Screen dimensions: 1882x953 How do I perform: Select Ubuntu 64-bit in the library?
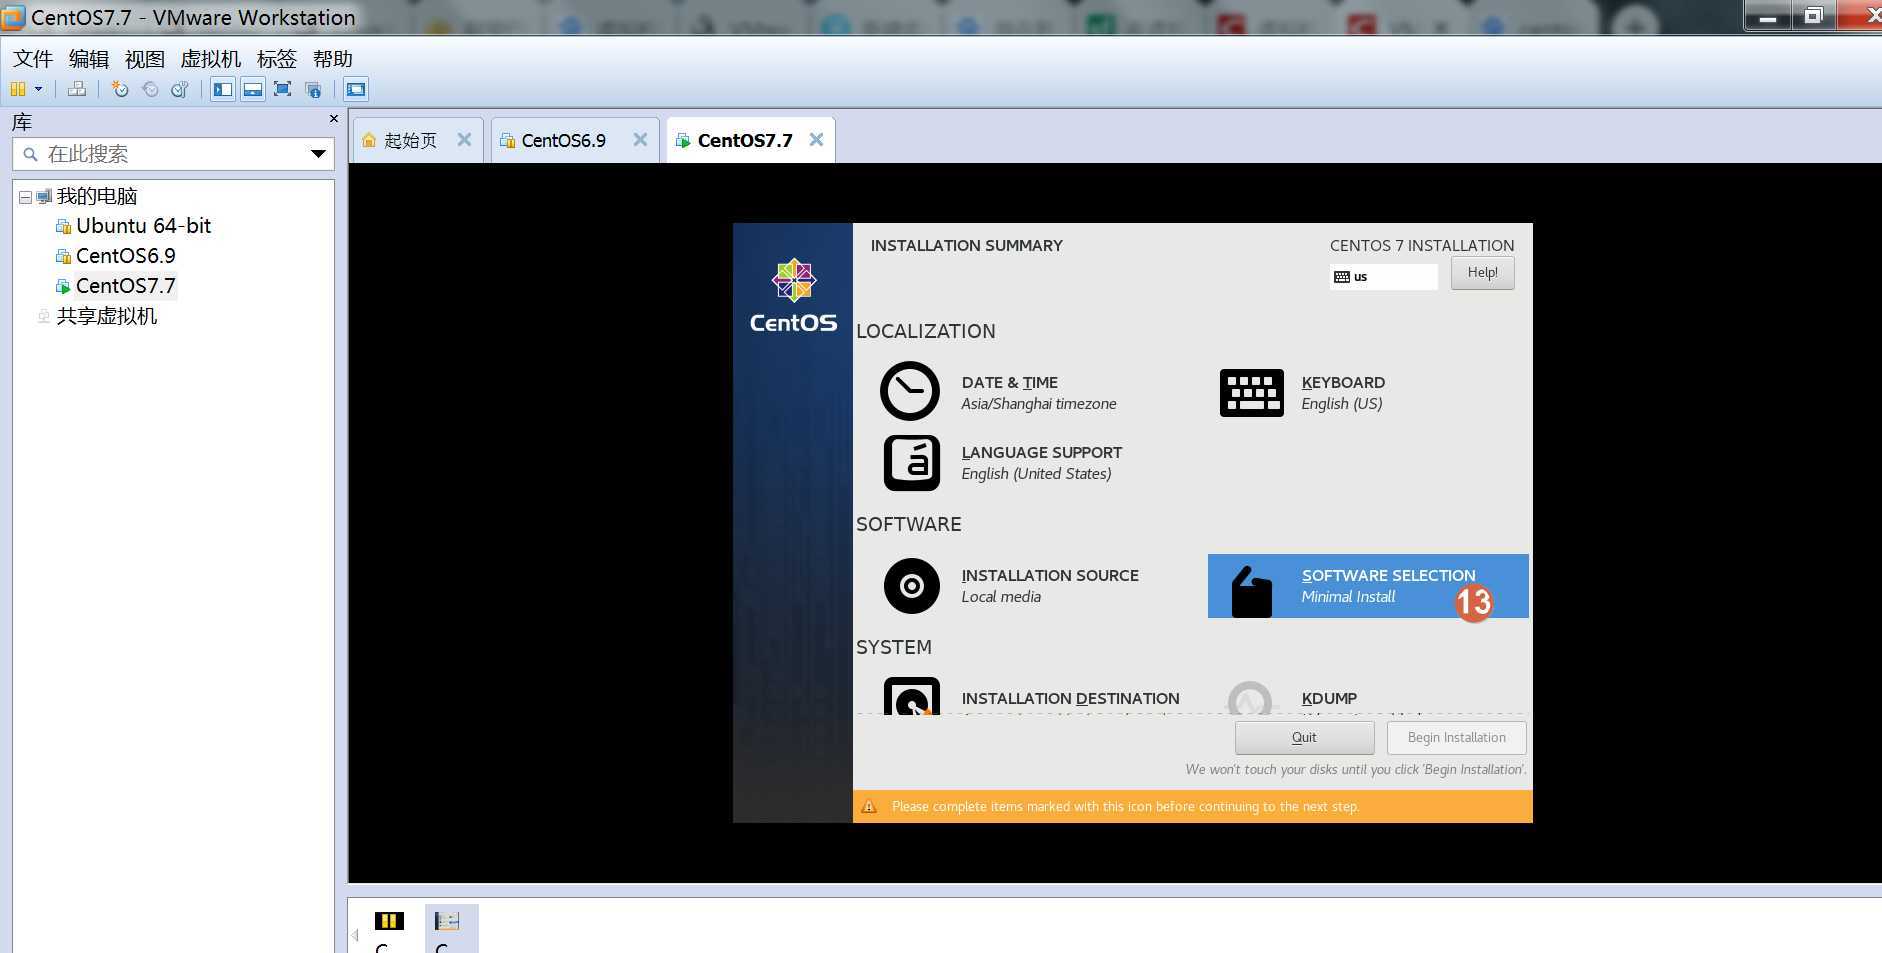(x=143, y=226)
